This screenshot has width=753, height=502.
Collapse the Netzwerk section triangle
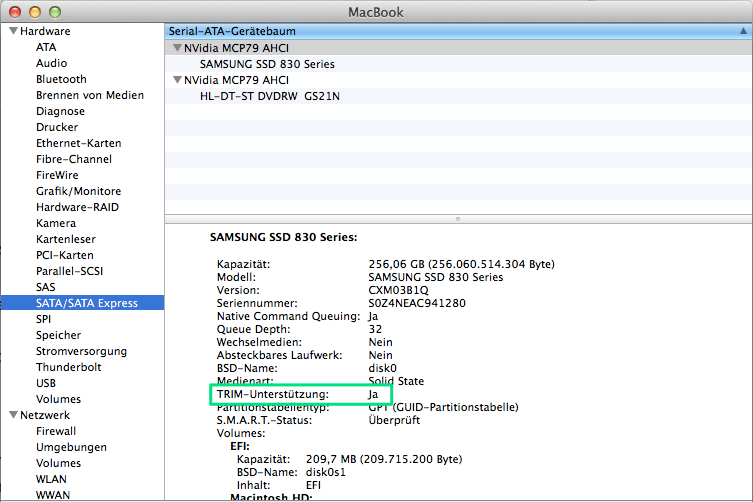click(x=13, y=415)
